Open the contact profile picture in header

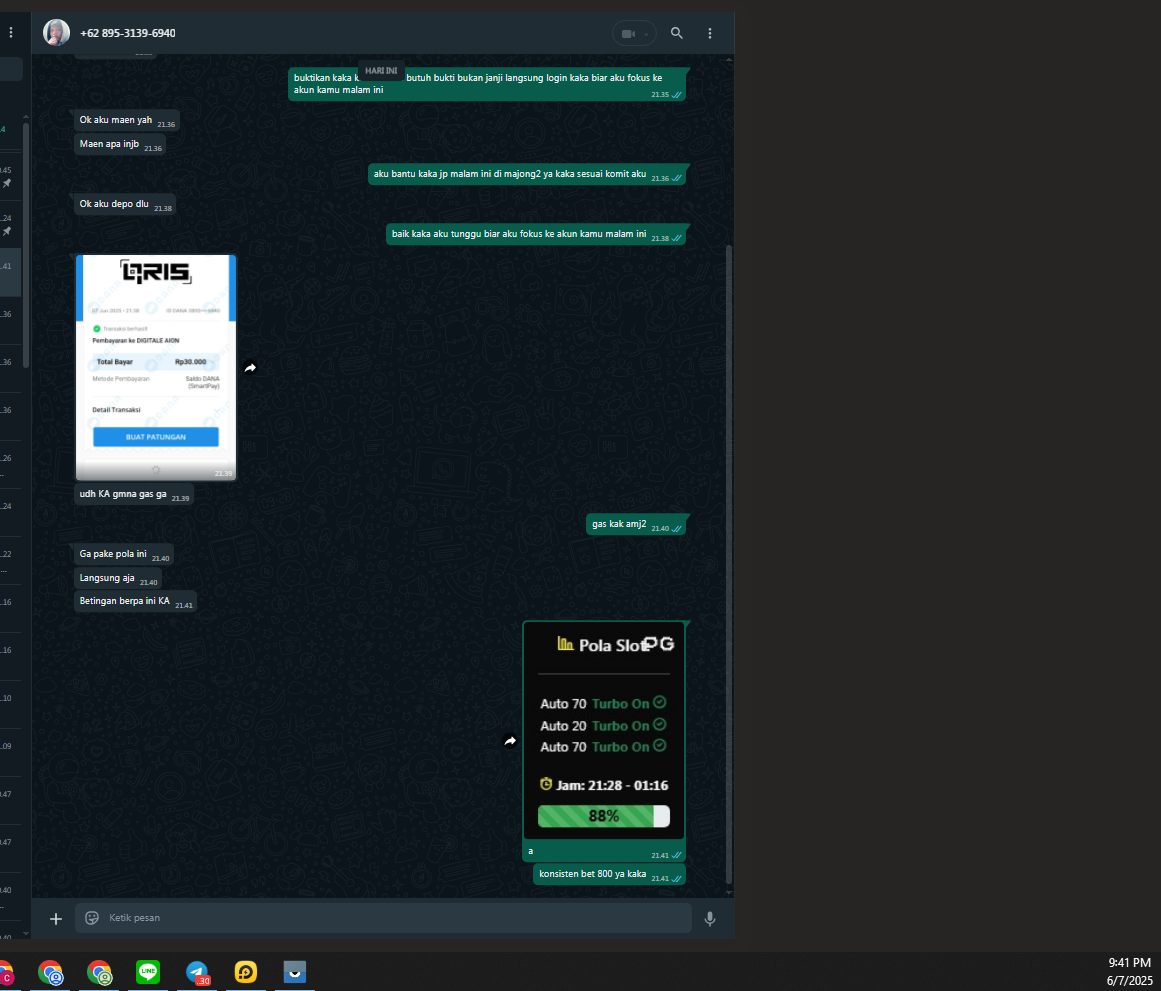pyautogui.click(x=56, y=33)
